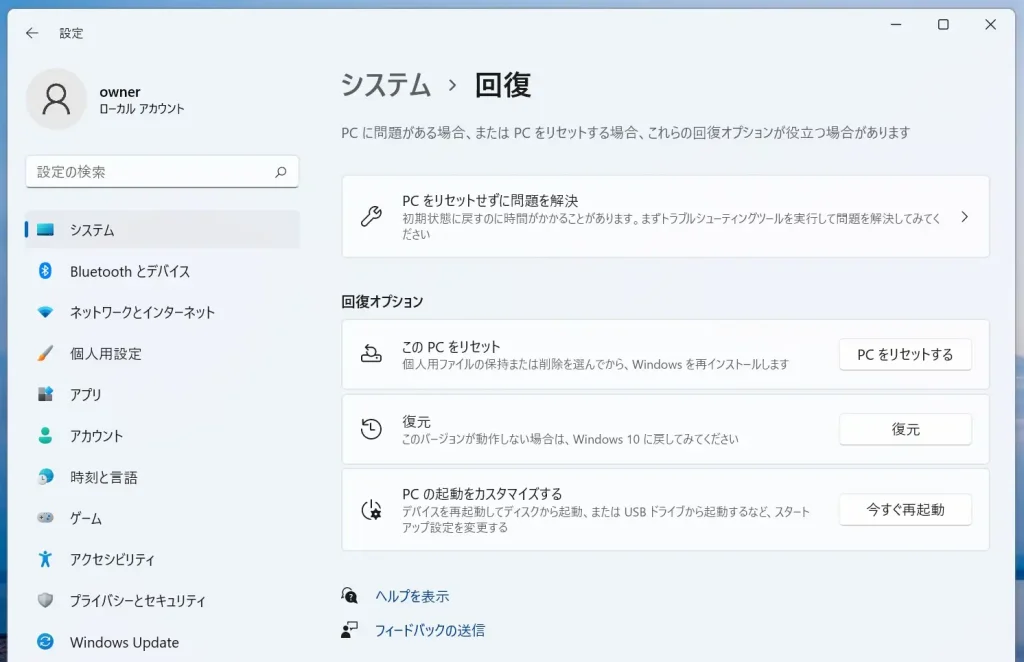The height and width of the screenshot is (662, 1024).
Task: Select 個人用設定 paintbrush icon
Action: pos(45,354)
